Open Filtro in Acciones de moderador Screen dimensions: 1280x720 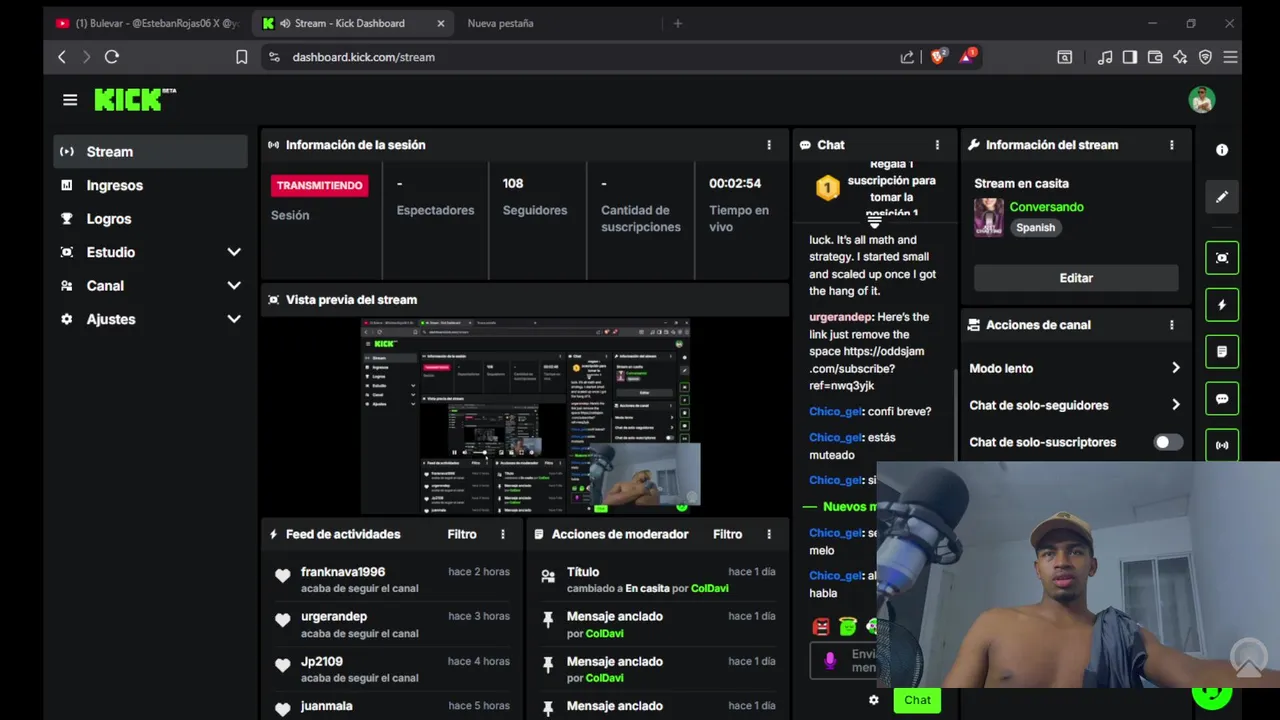tap(727, 534)
